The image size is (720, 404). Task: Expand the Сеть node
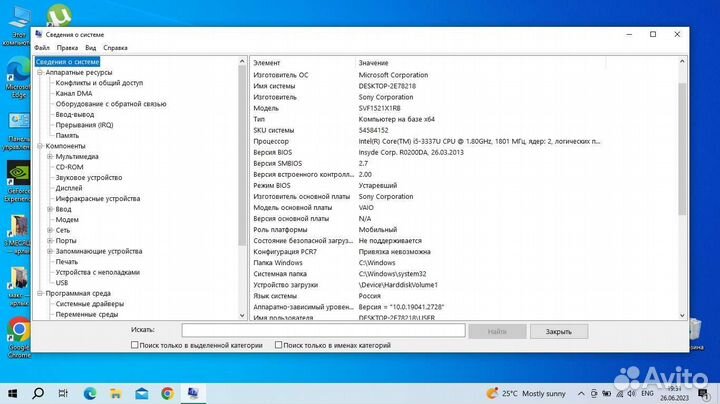tap(50, 230)
